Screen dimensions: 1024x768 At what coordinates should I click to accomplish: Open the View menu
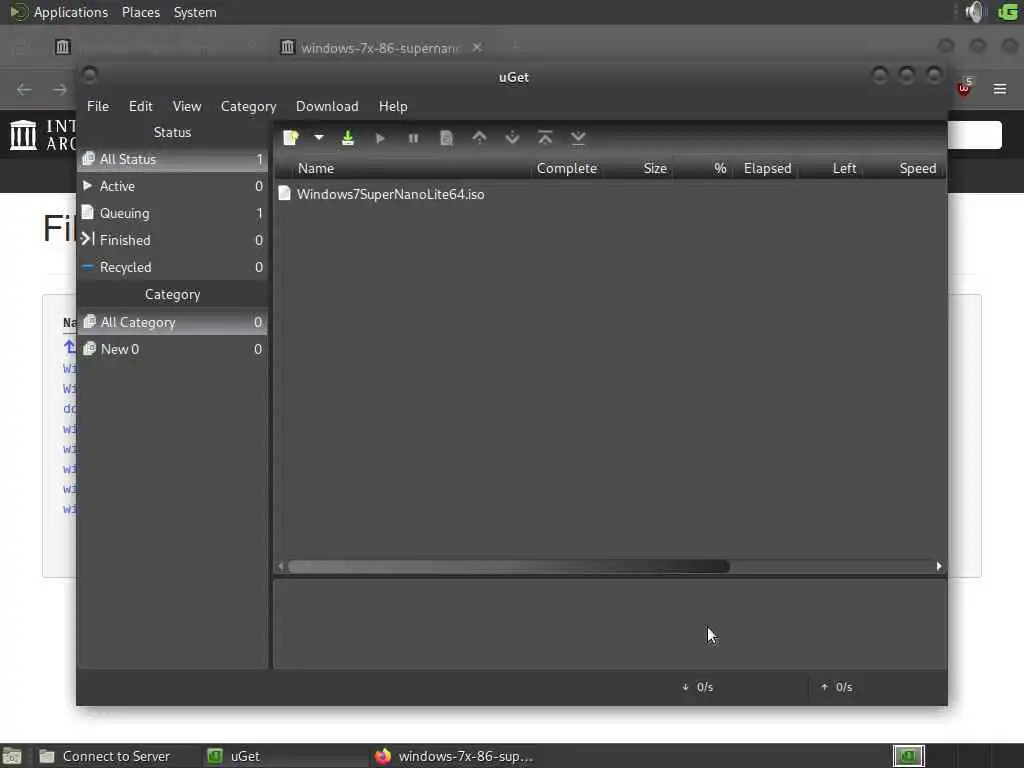187,106
